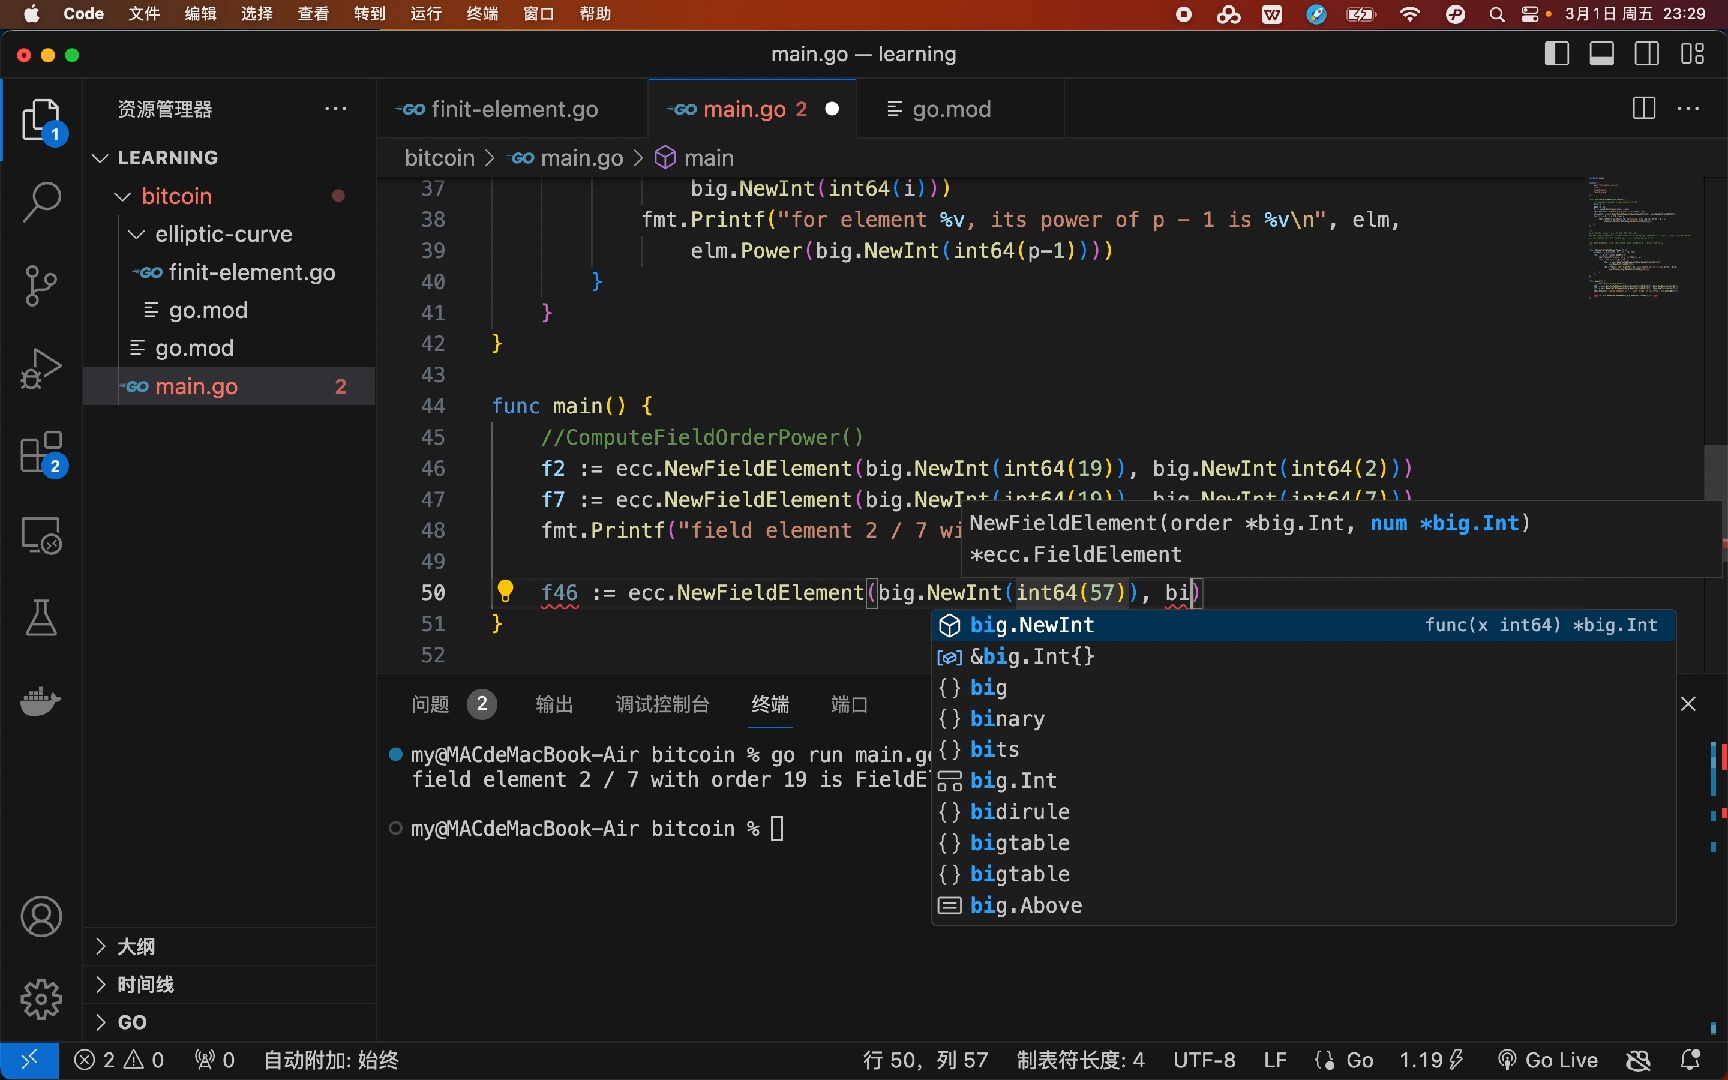Toggle bottom panel layout button
The height and width of the screenshot is (1080, 1728).
pos(1602,54)
